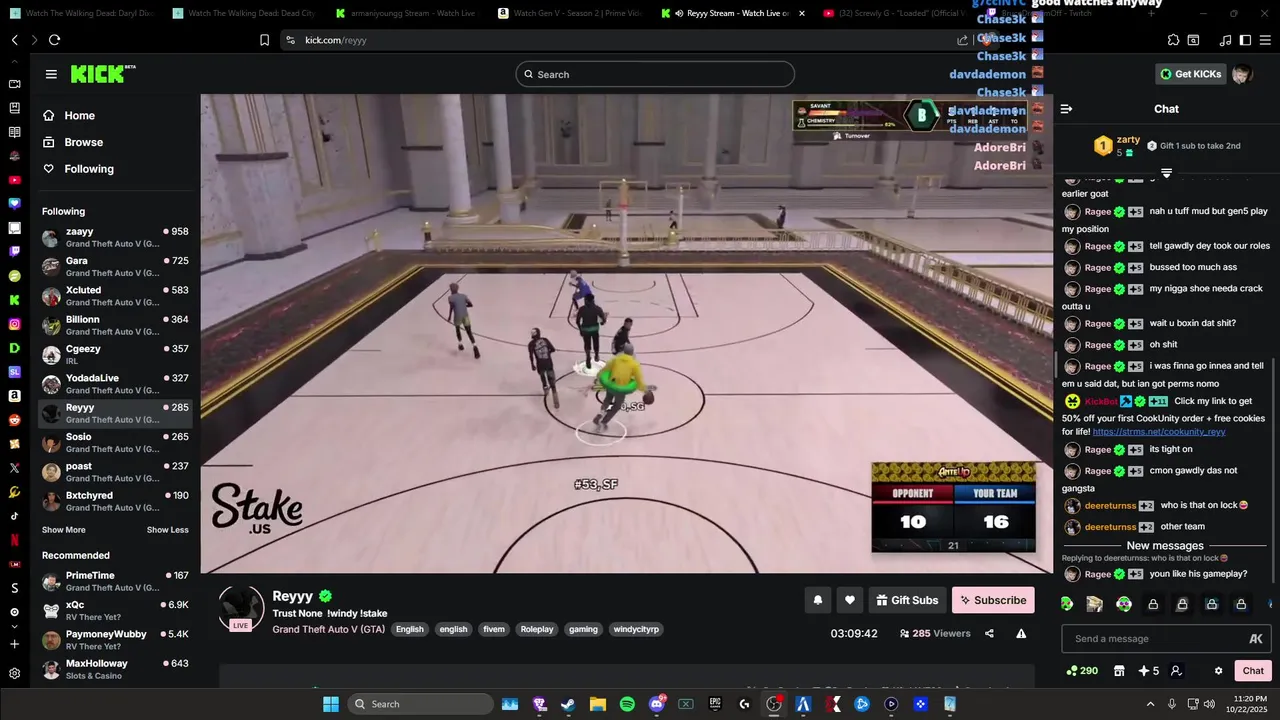Open TikTok from the browser sidebar

(14, 516)
